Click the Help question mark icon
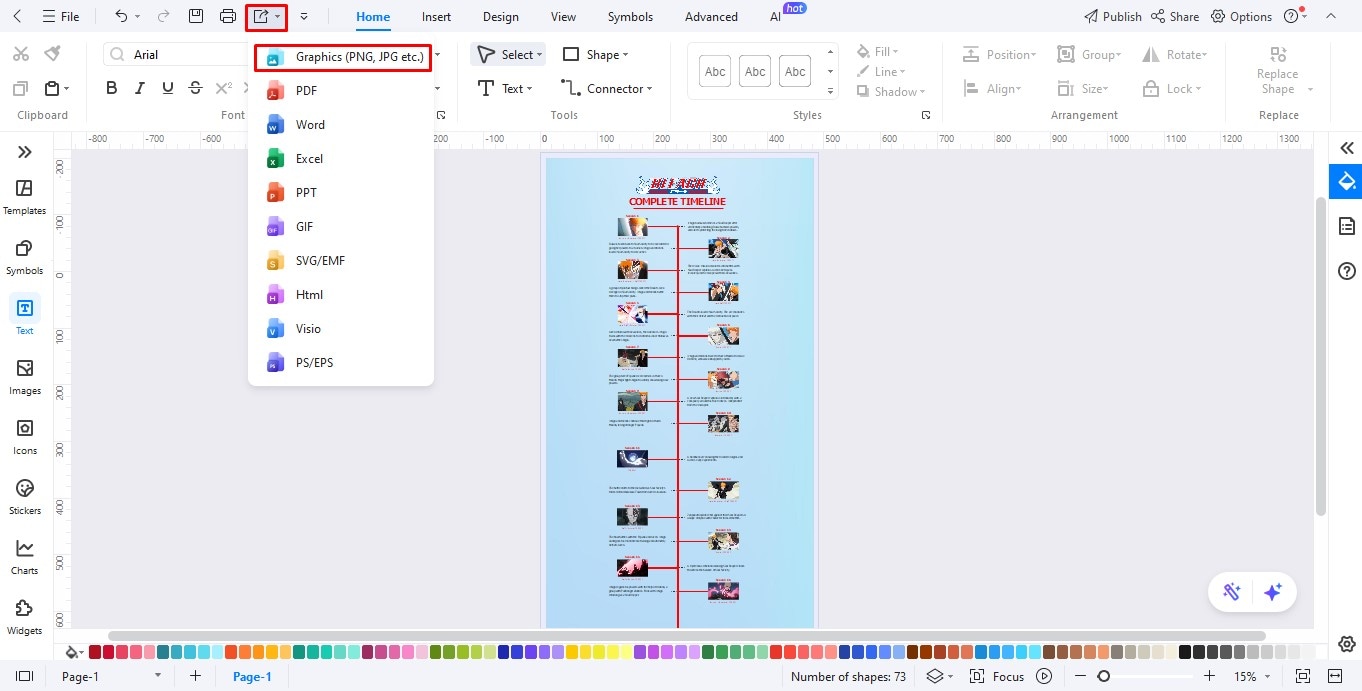 tap(1291, 16)
